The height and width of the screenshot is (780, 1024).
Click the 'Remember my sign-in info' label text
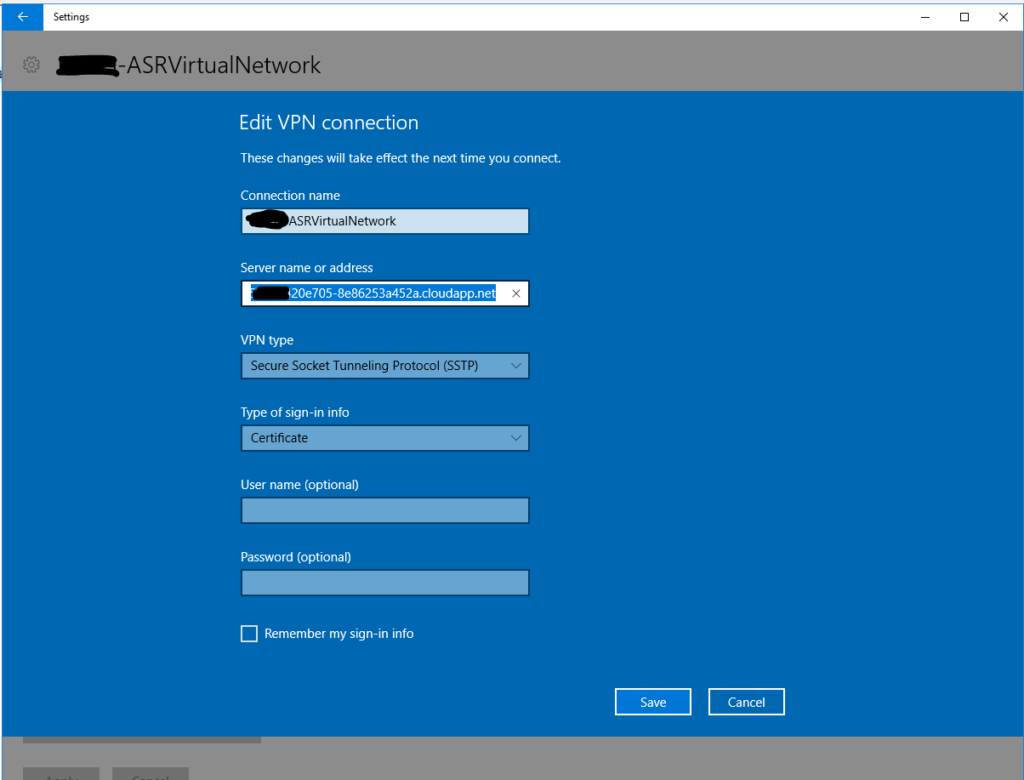[338, 634]
